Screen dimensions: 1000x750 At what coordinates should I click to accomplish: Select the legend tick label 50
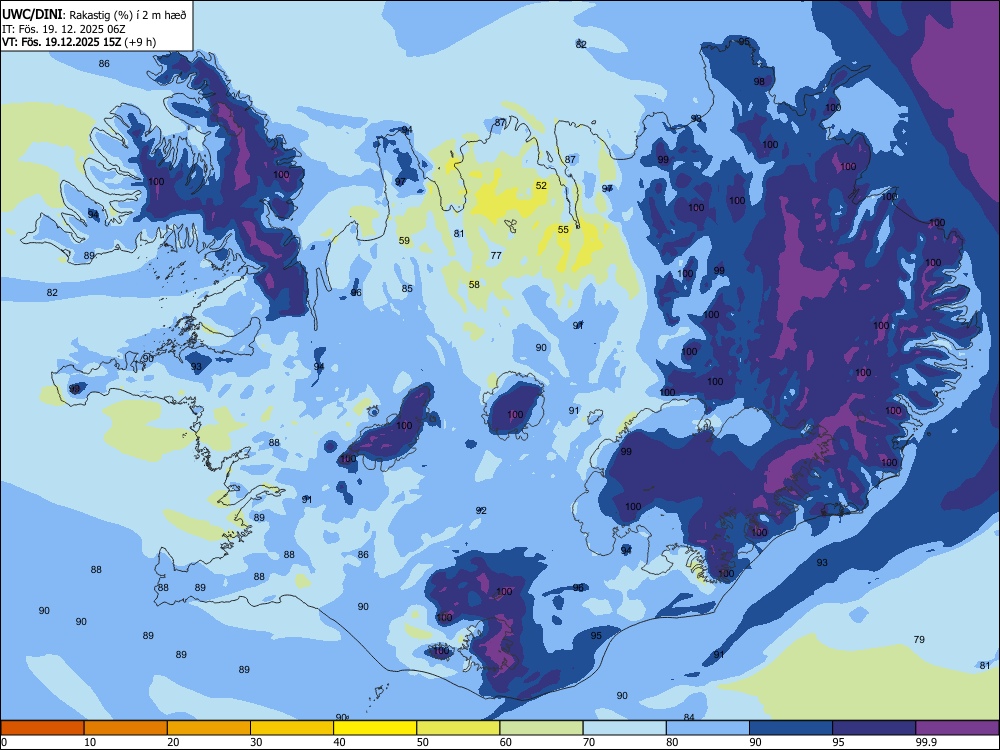[x=423, y=742]
